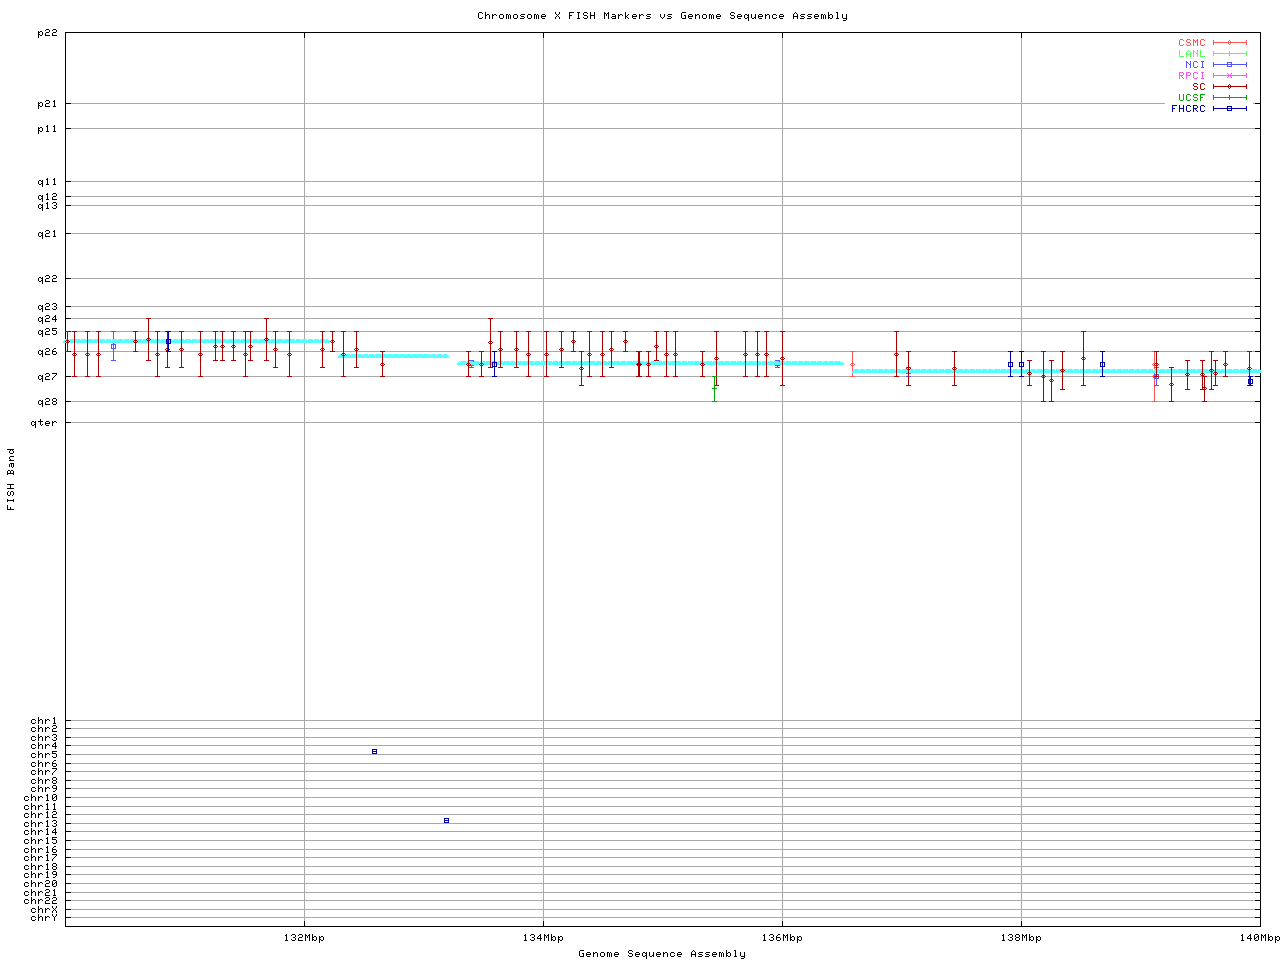Click the p22 band label on y-axis

point(46,33)
